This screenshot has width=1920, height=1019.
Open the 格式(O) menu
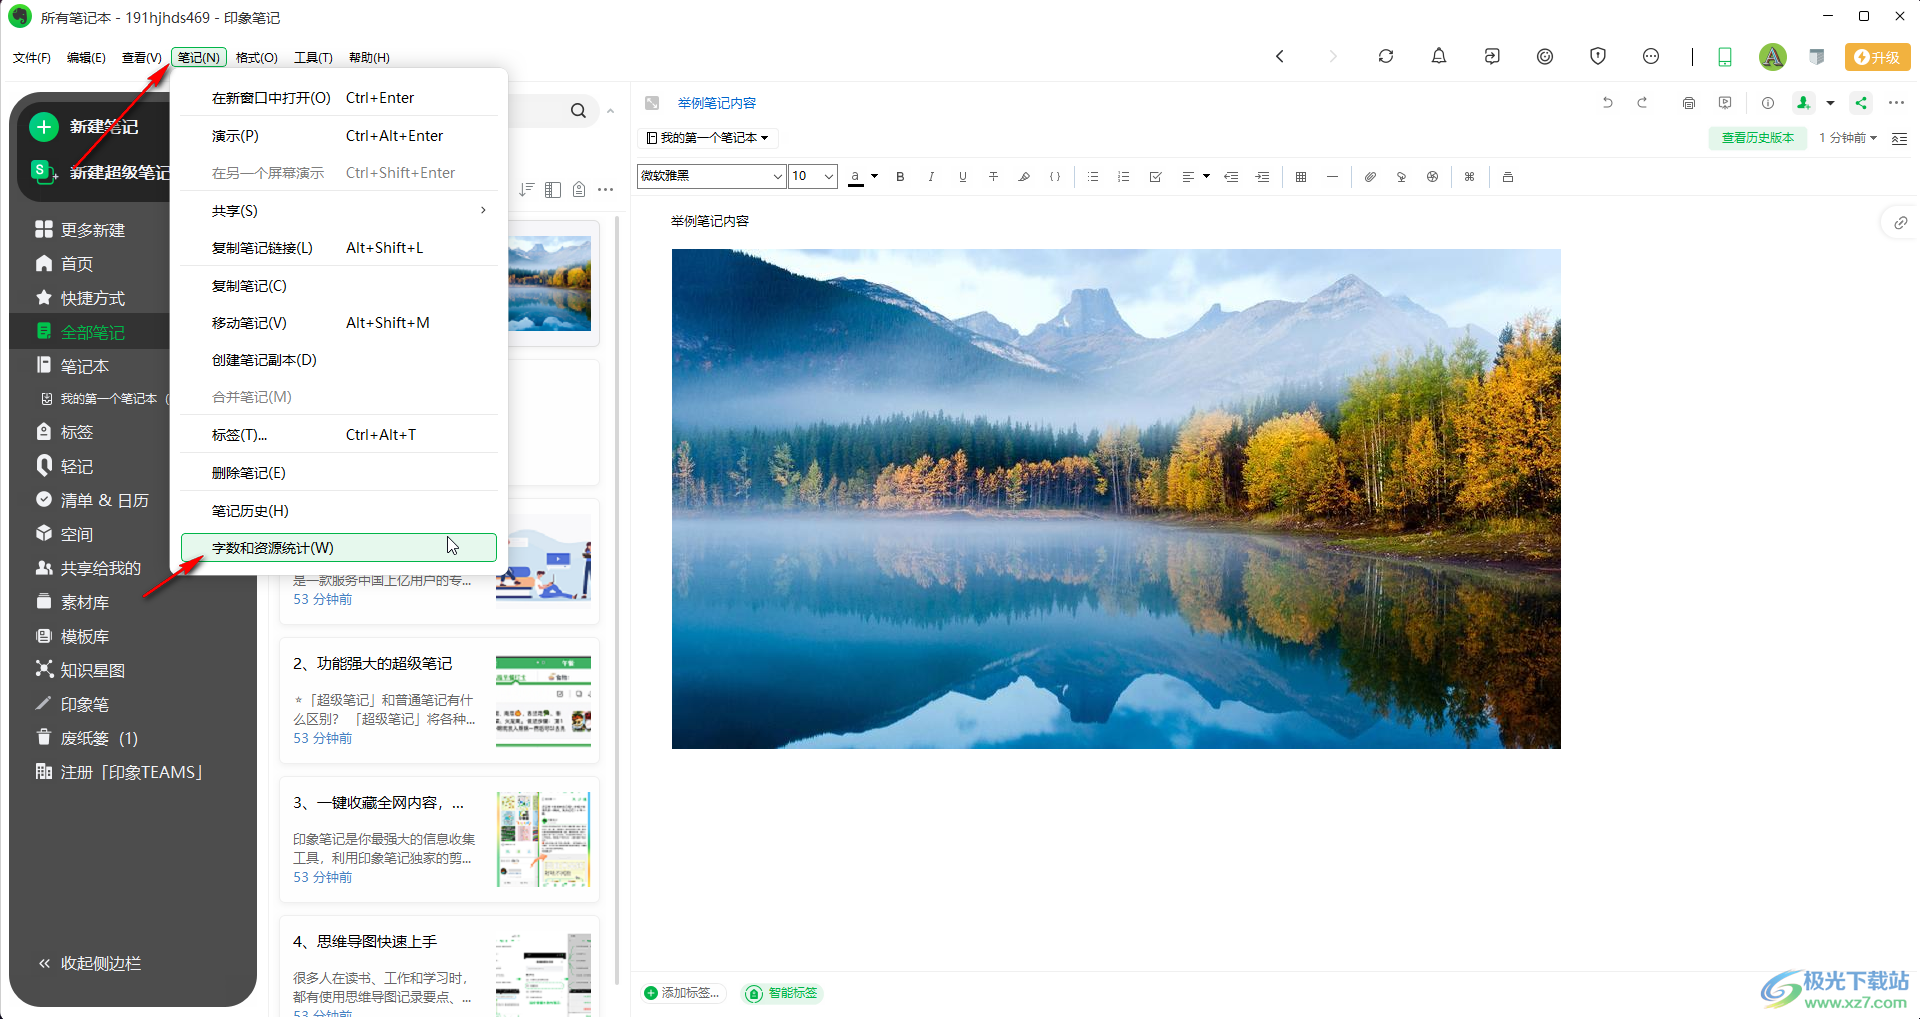(256, 58)
